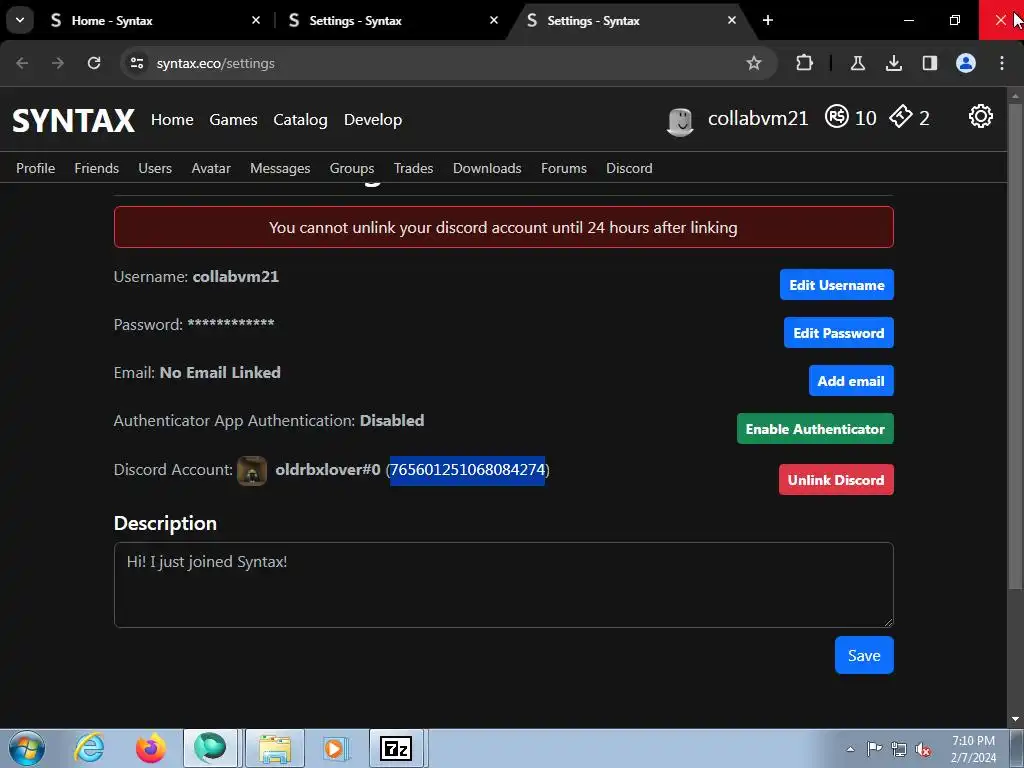Open the Users link
This screenshot has width=1024, height=768.
click(x=155, y=168)
